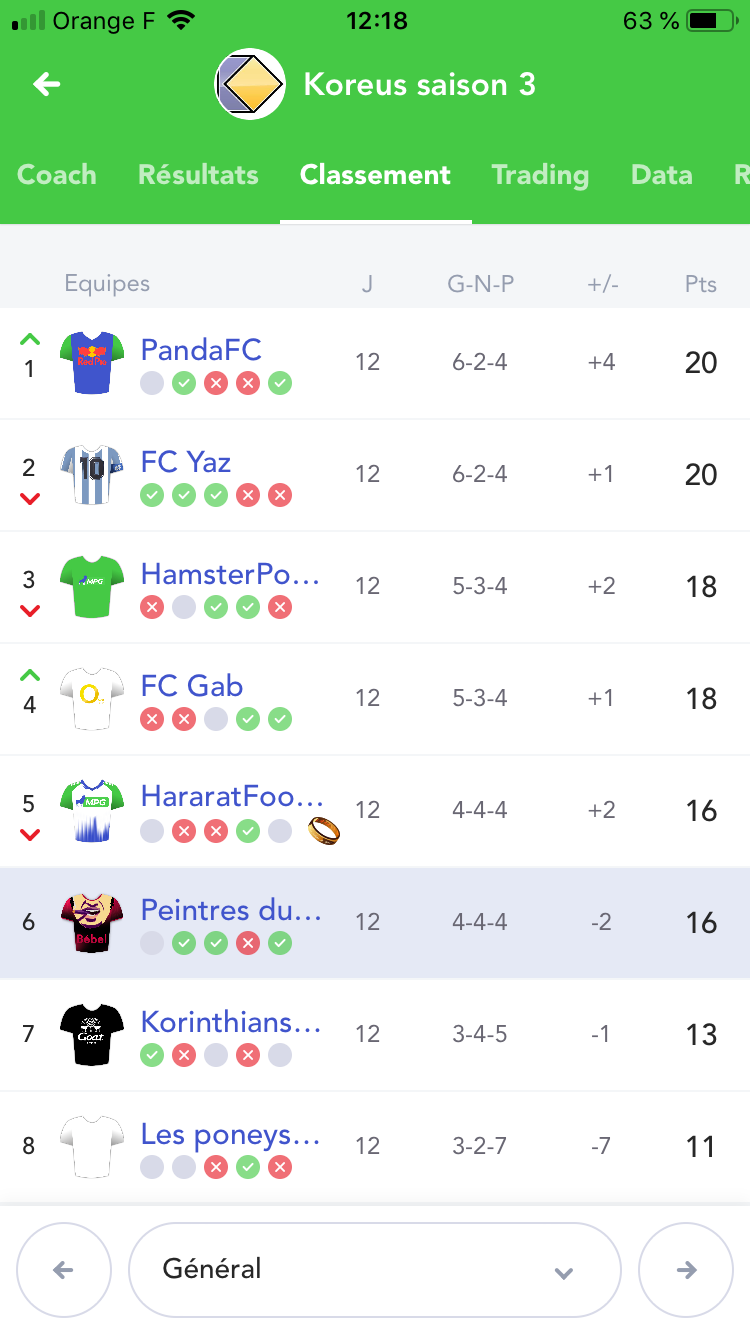The image size is (750, 1334).
Task: Open the FC Yaz team name link
Action: click(186, 462)
